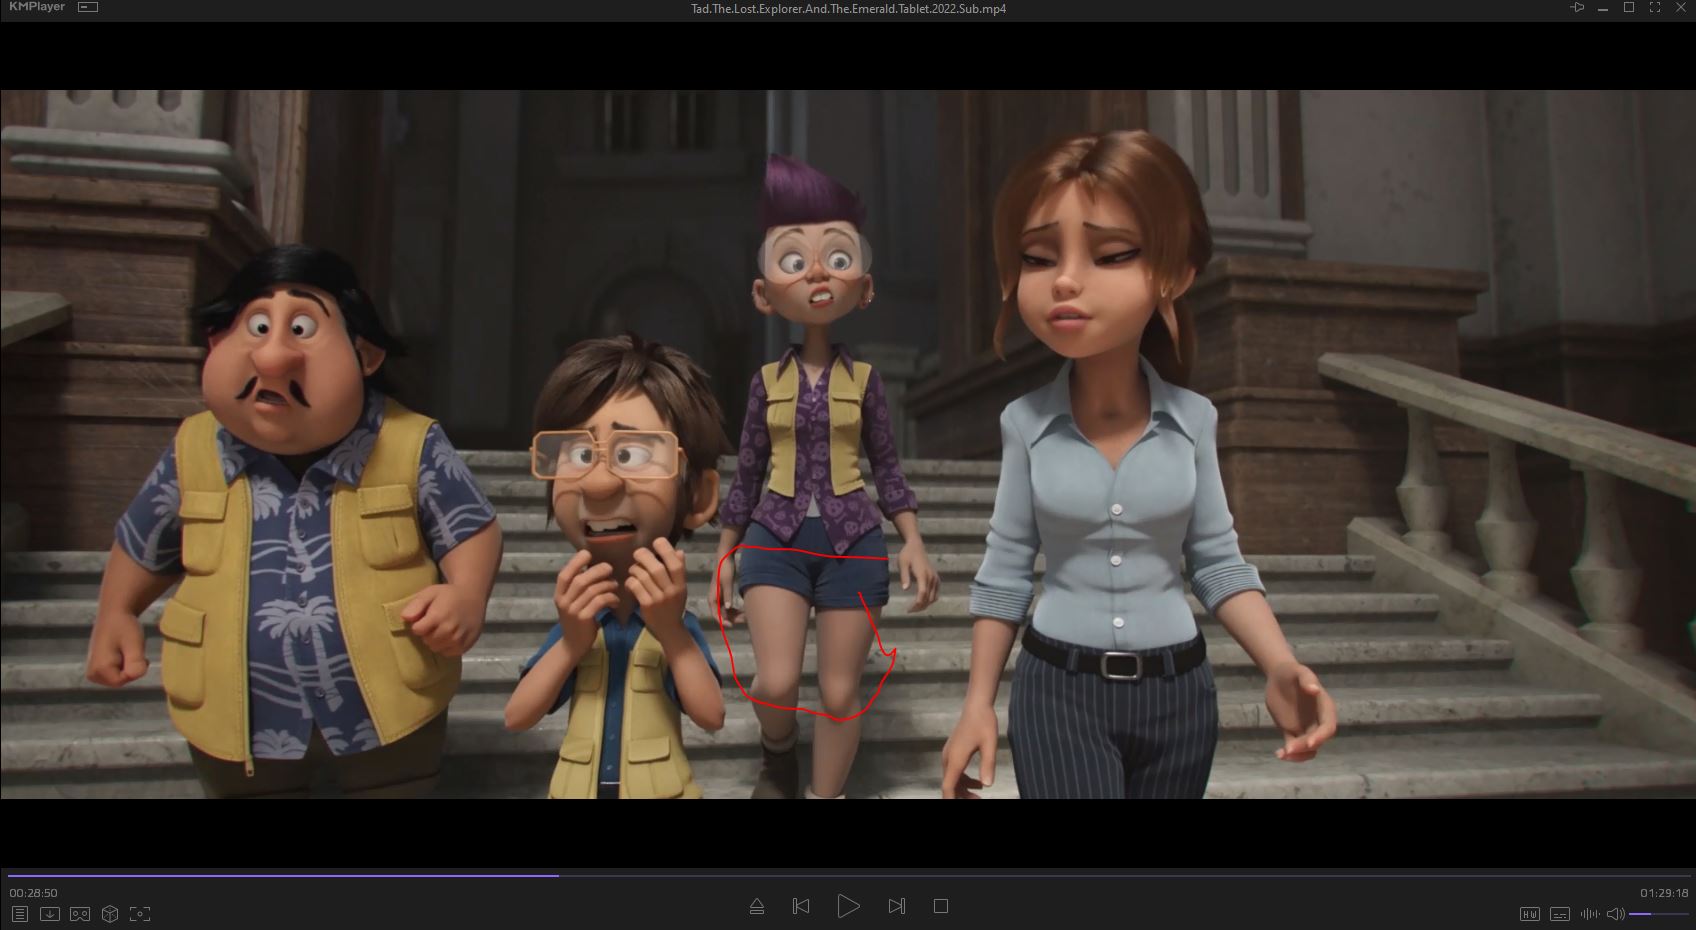Screen dimensions: 1696x930
Task: Open the audio equalizer waveform icon
Action: pyautogui.click(x=1589, y=914)
